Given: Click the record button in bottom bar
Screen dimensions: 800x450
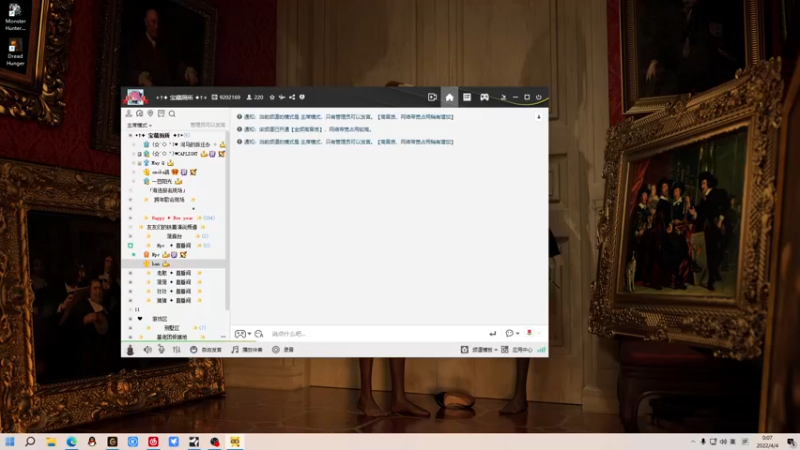Looking at the screenshot, I should click(283, 349).
